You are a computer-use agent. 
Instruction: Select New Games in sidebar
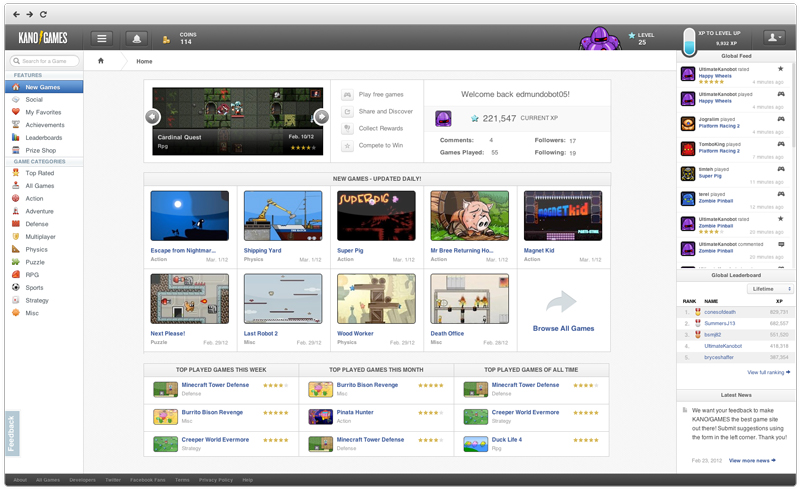(x=44, y=87)
